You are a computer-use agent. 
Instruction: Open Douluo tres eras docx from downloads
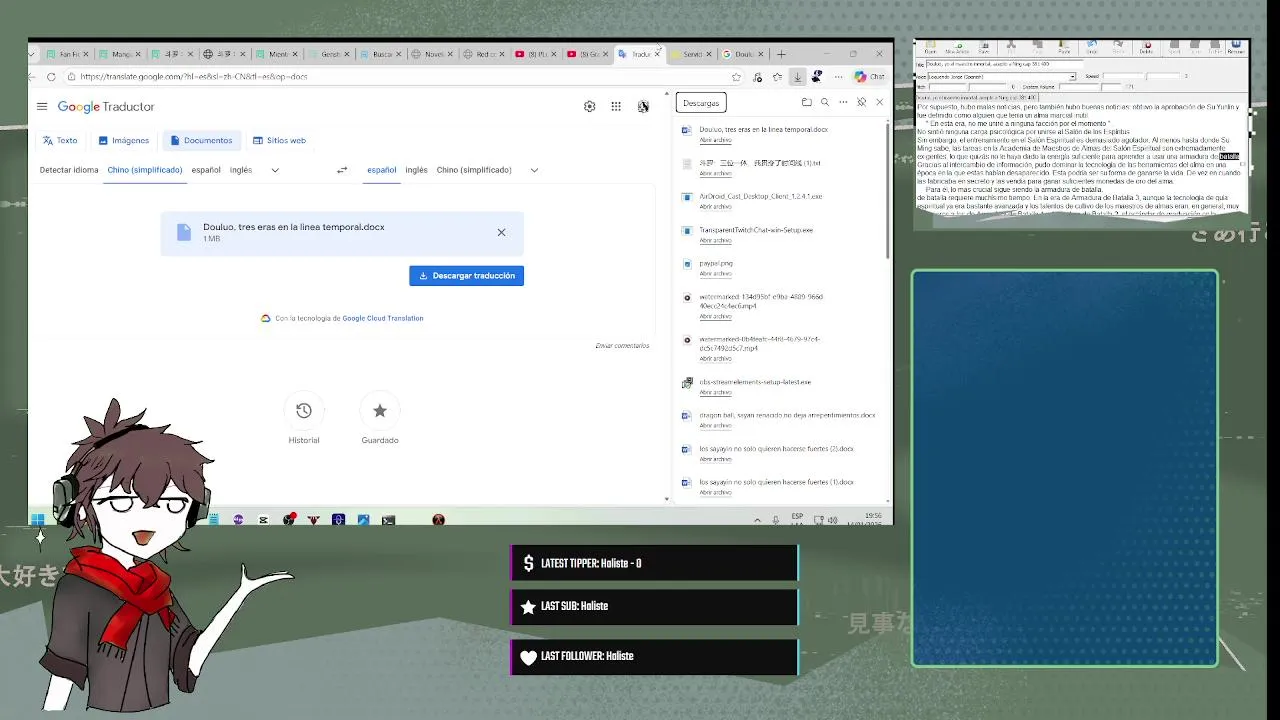763,129
